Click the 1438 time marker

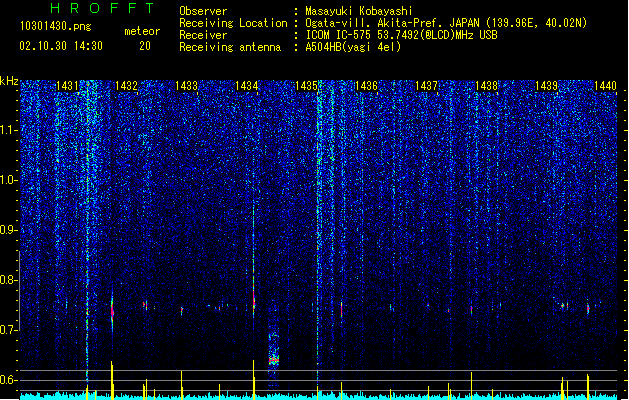(x=487, y=86)
